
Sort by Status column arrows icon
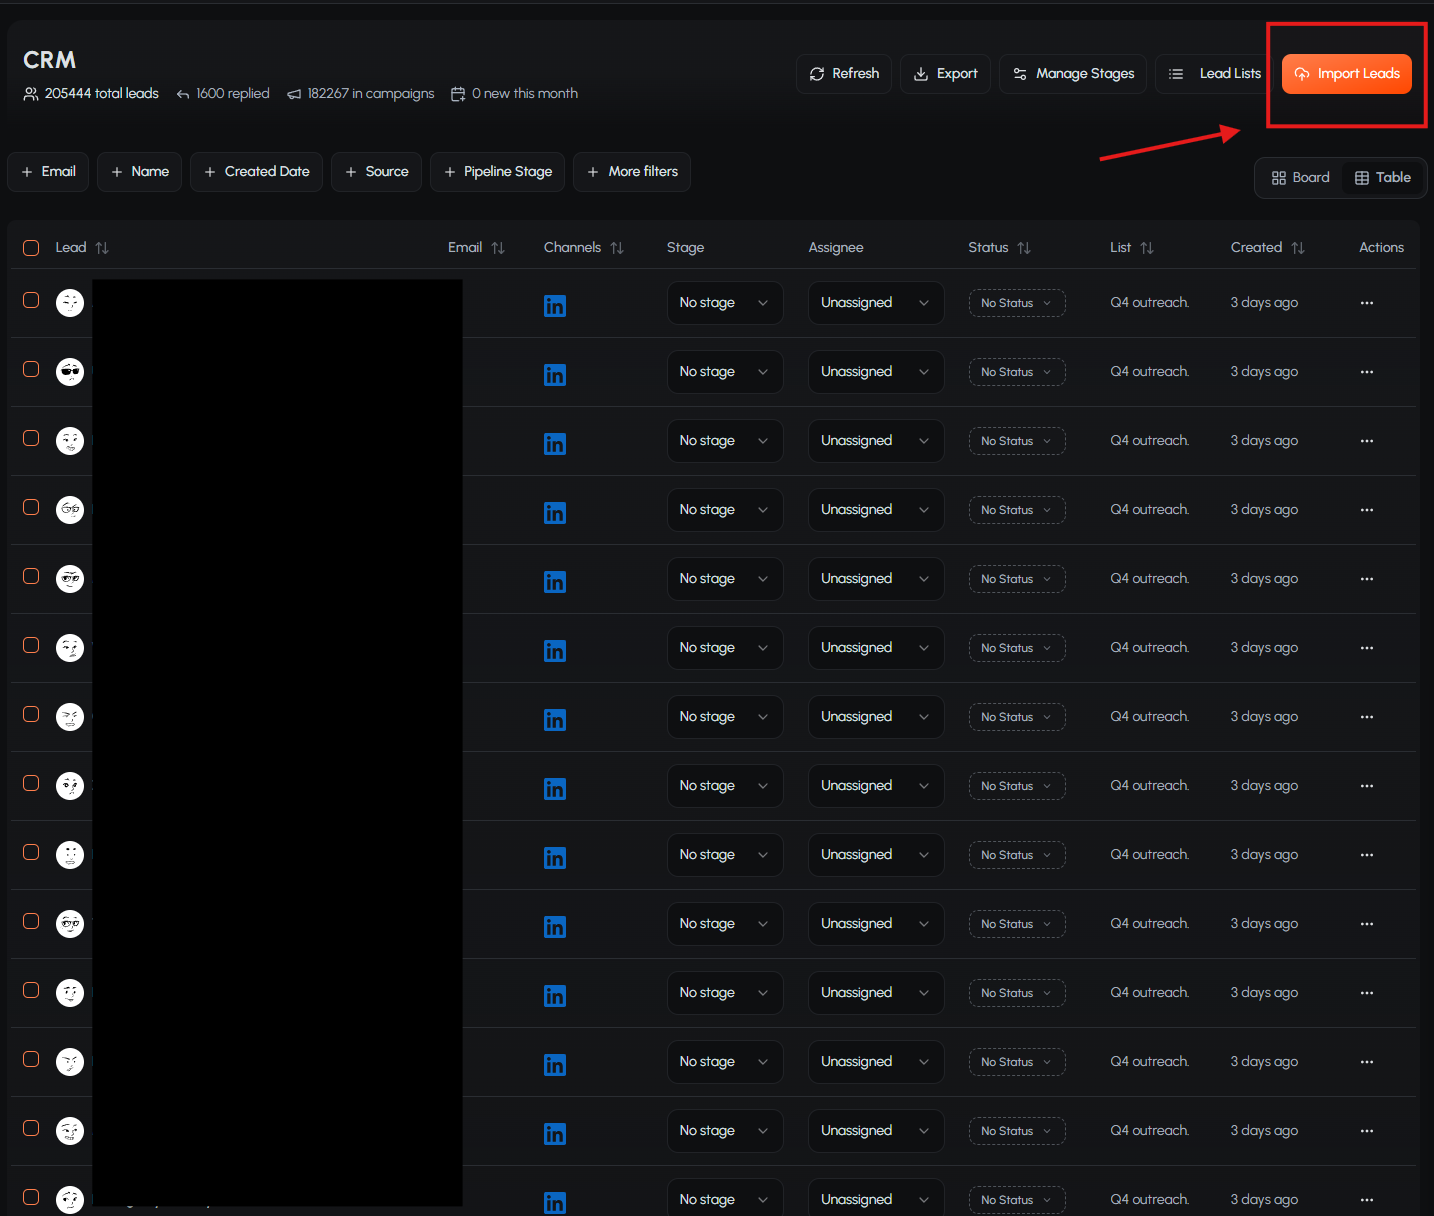coord(1024,248)
